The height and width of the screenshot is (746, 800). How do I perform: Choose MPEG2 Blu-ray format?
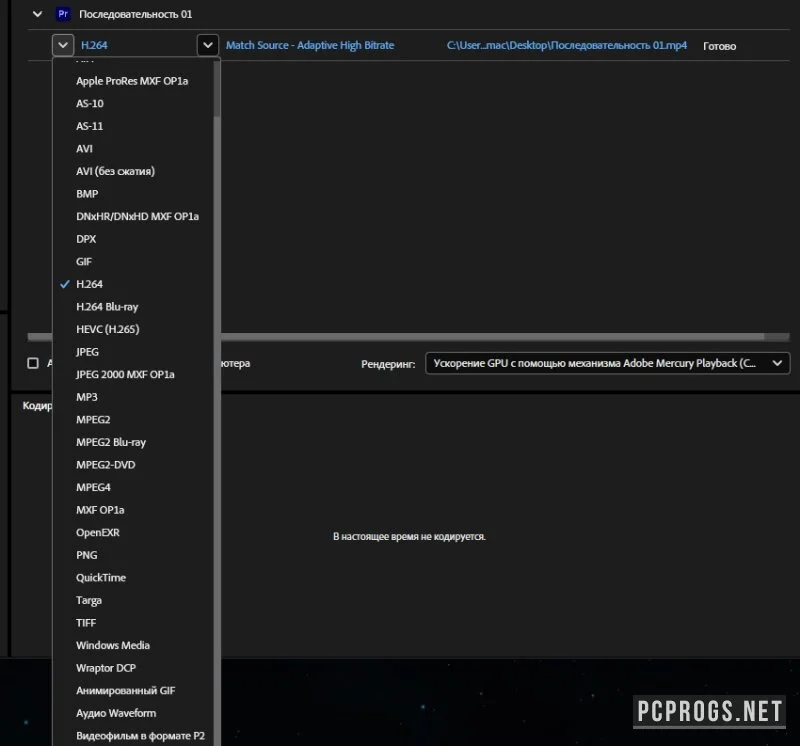tap(111, 442)
